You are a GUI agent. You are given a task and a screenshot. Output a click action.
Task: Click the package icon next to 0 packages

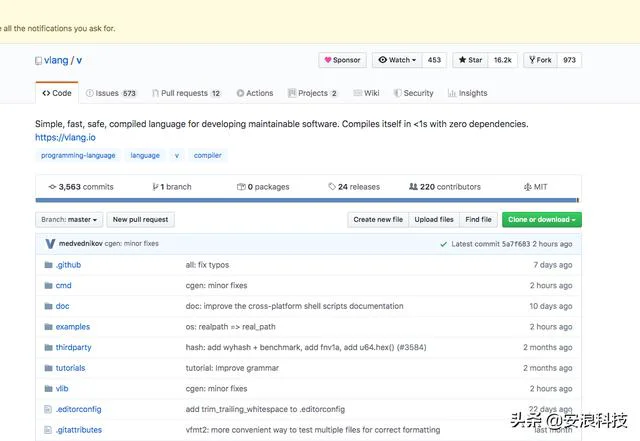[x=241, y=187]
